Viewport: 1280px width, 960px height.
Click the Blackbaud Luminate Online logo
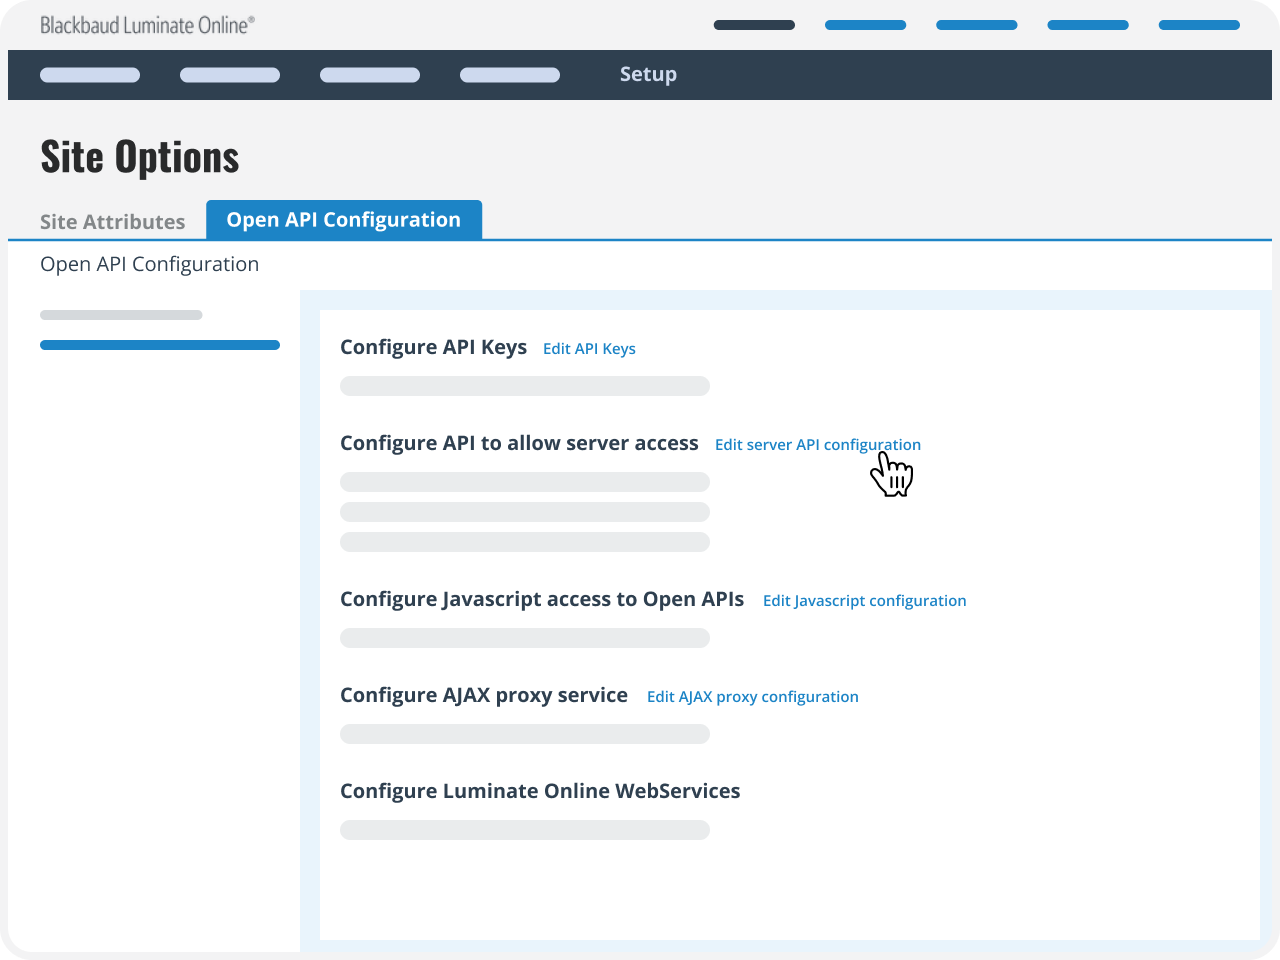[x=146, y=24]
